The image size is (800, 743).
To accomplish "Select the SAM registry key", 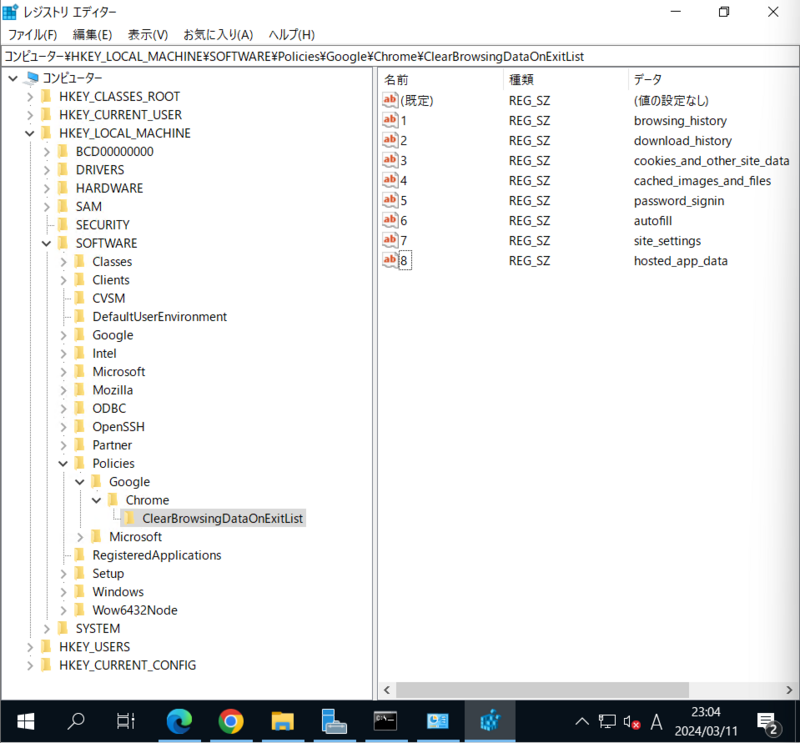I will (89, 207).
